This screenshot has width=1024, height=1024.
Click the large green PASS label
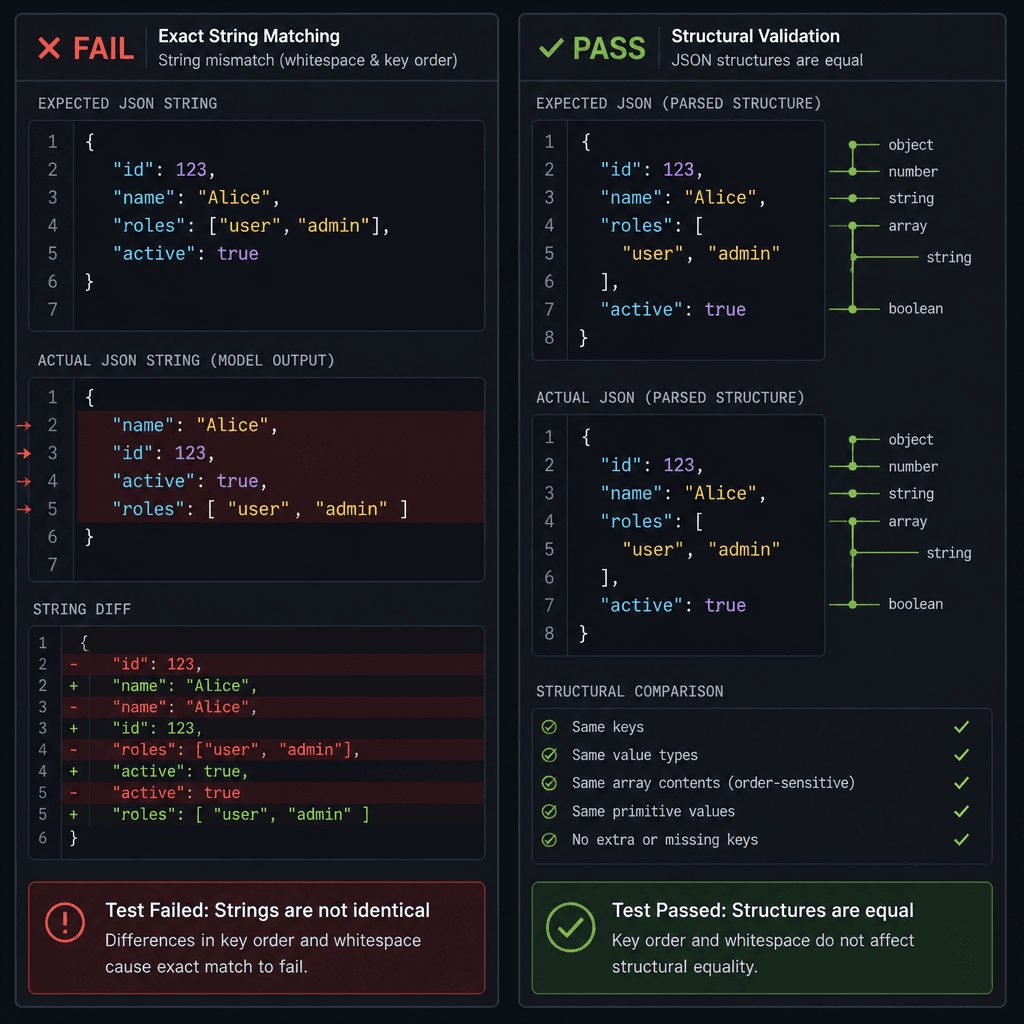pos(609,48)
